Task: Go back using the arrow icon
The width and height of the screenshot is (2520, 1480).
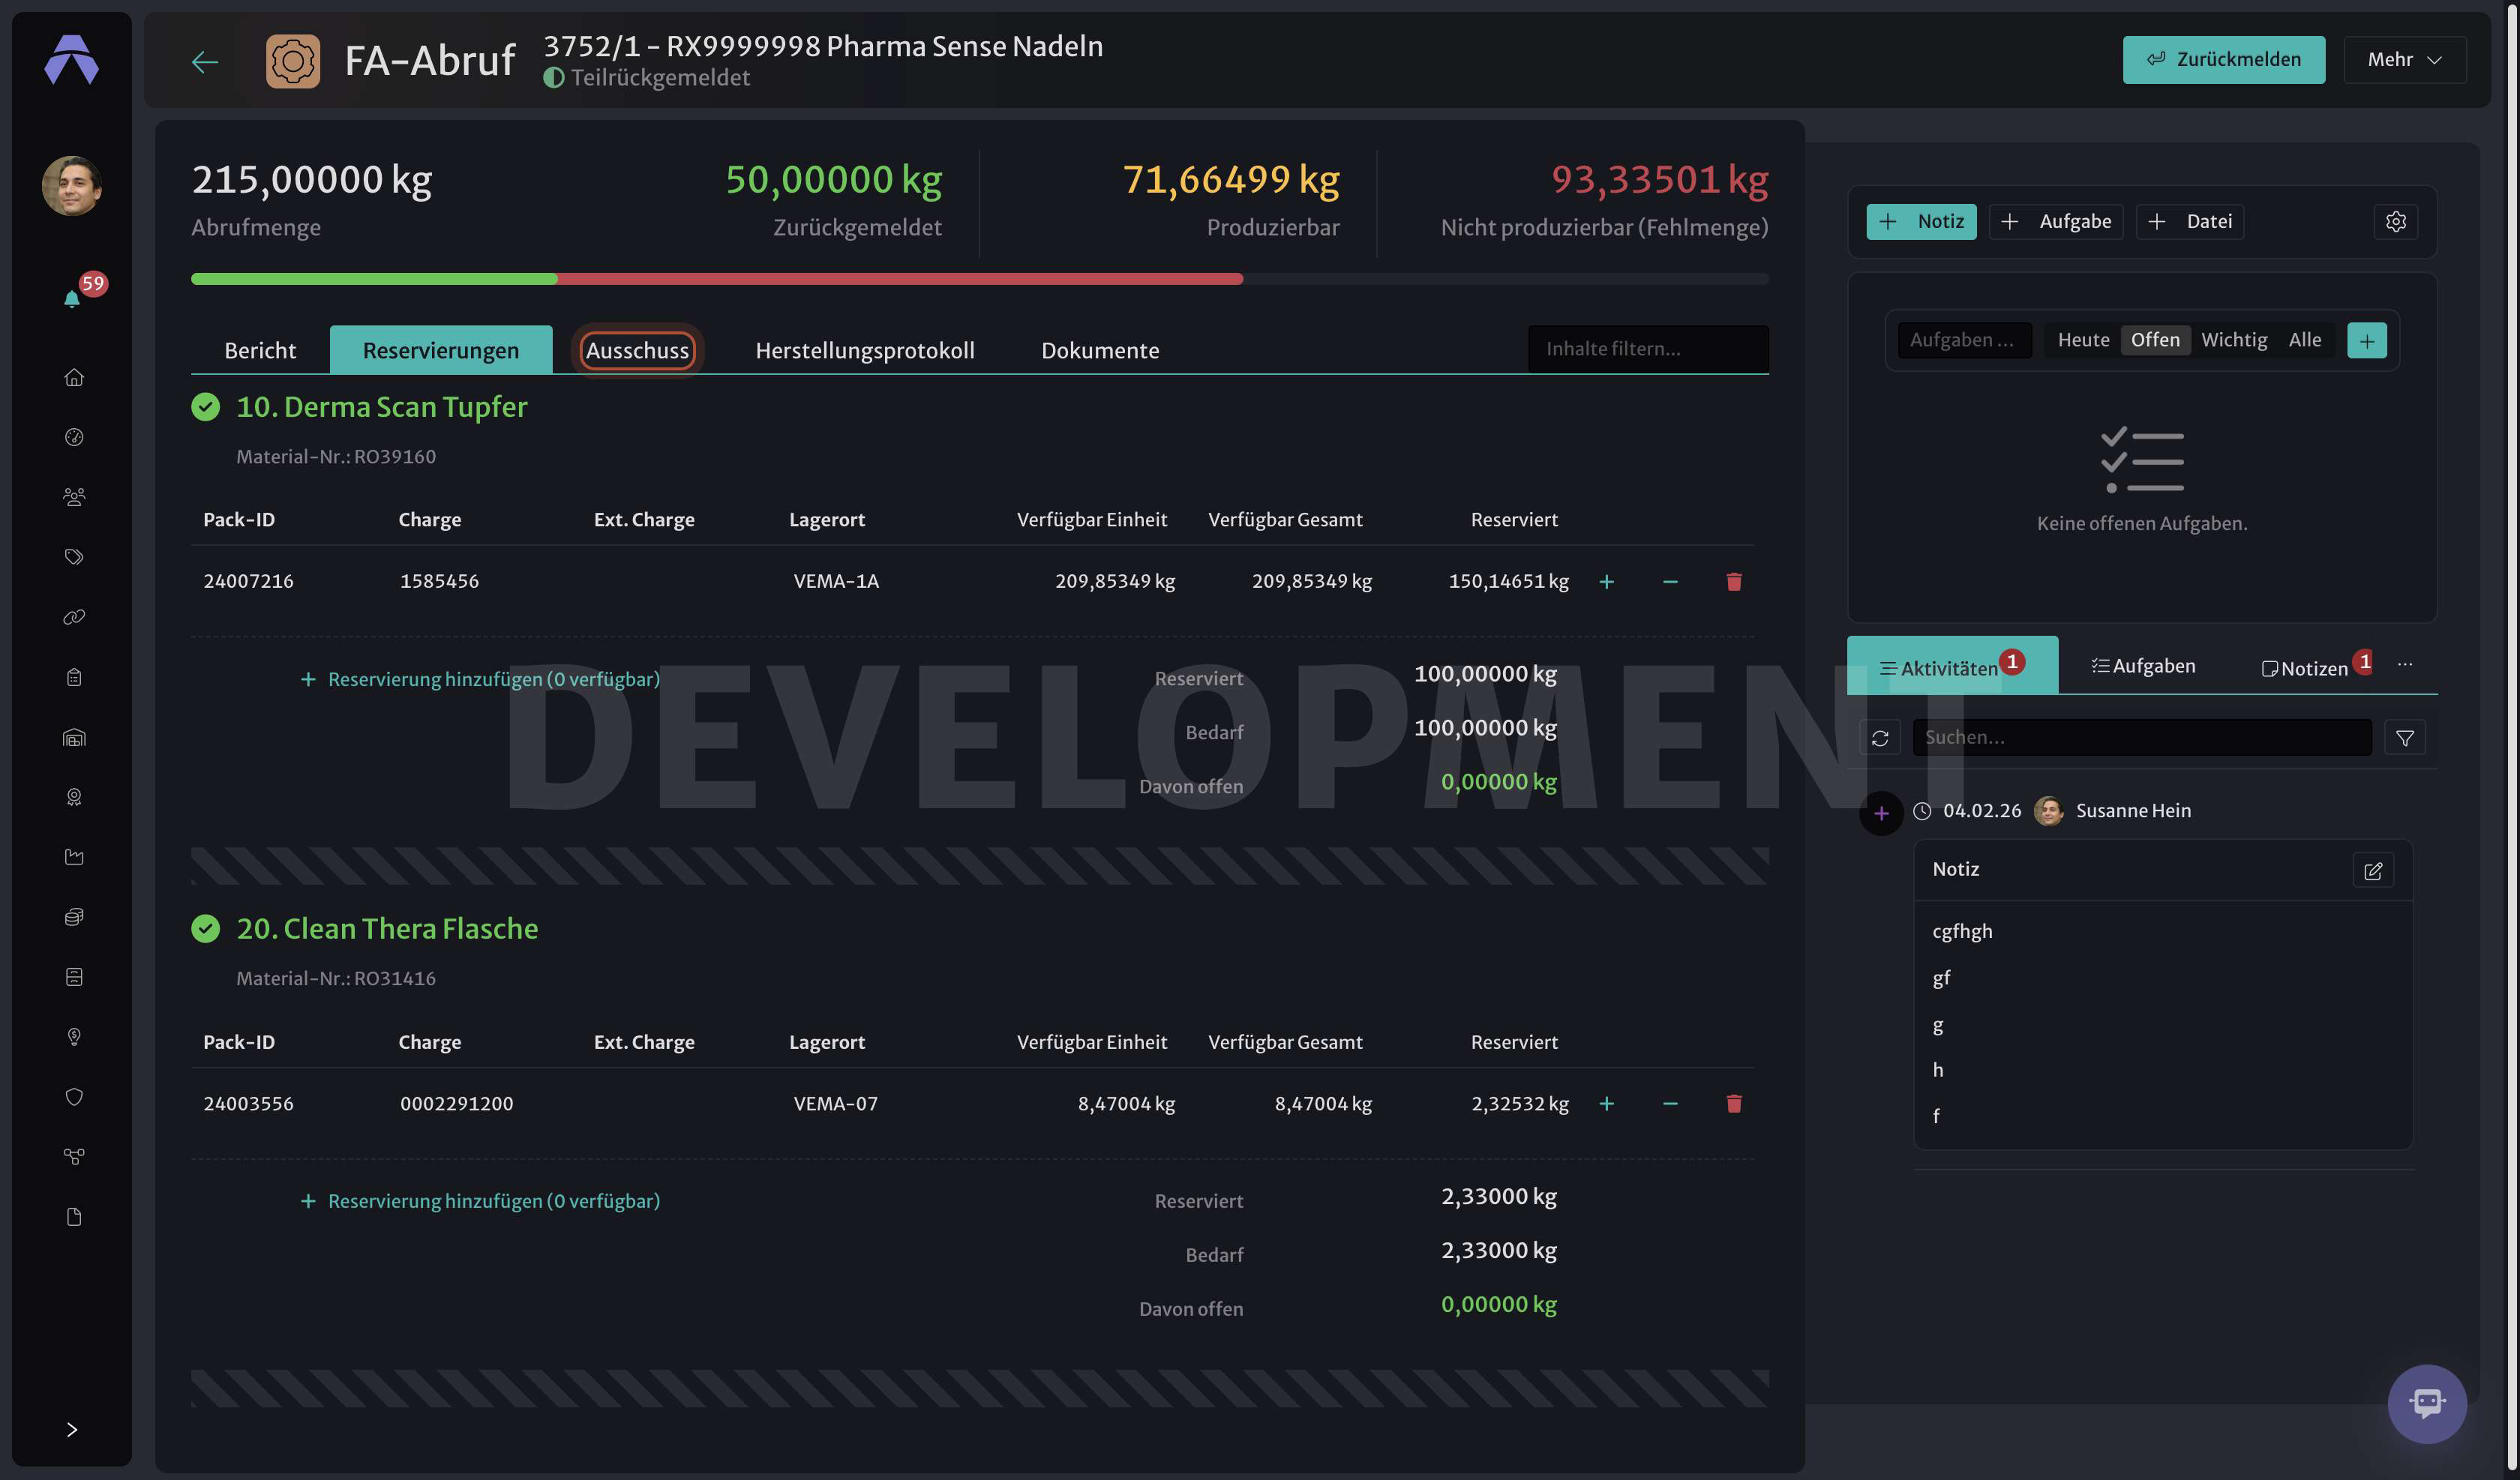Action: click(x=205, y=62)
